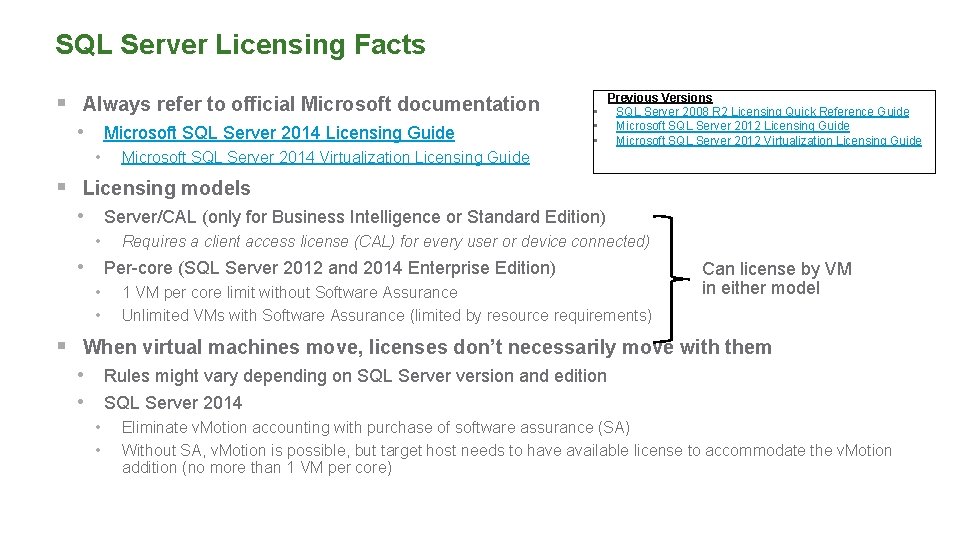Image resolution: width=960 pixels, height=540 pixels.
Task: Click 'Can license by VM in either model' note
Action: click(x=776, y=278)
